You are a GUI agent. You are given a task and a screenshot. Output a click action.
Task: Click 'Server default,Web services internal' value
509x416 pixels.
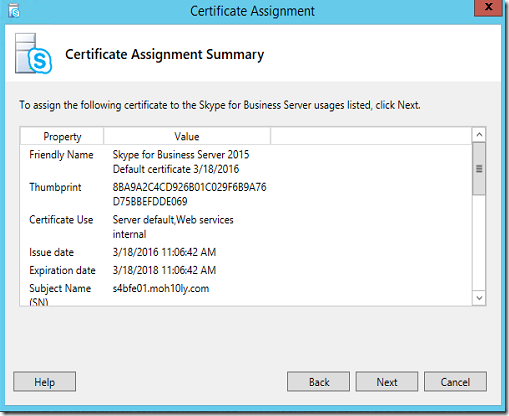pyautogui.click(x=173, y=227)
